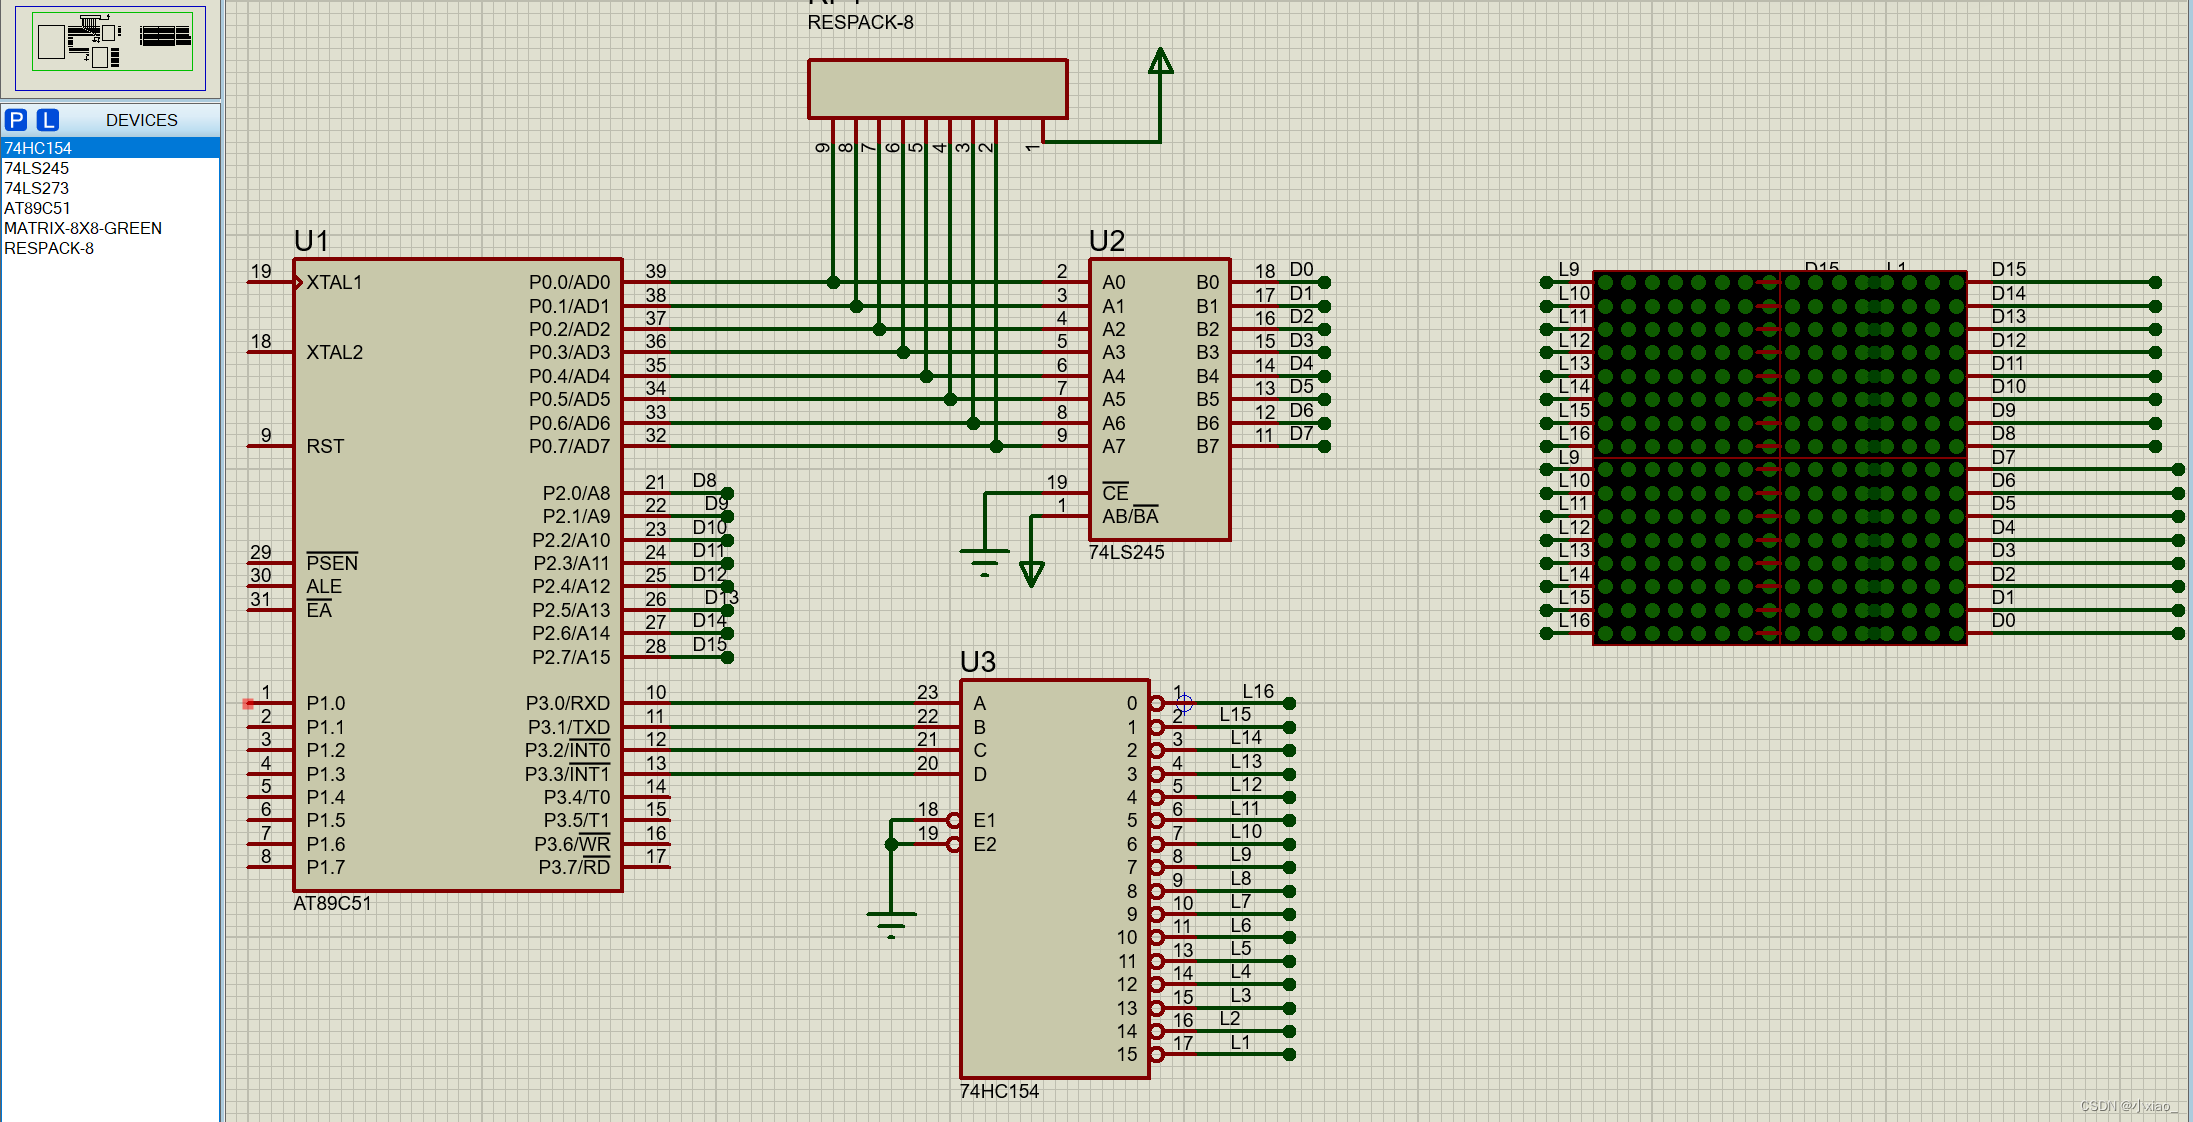The height and width of the screenshot is (1122, 2193).
Task: Select AT89C51 in the devices list
Action: pos(38,208)
